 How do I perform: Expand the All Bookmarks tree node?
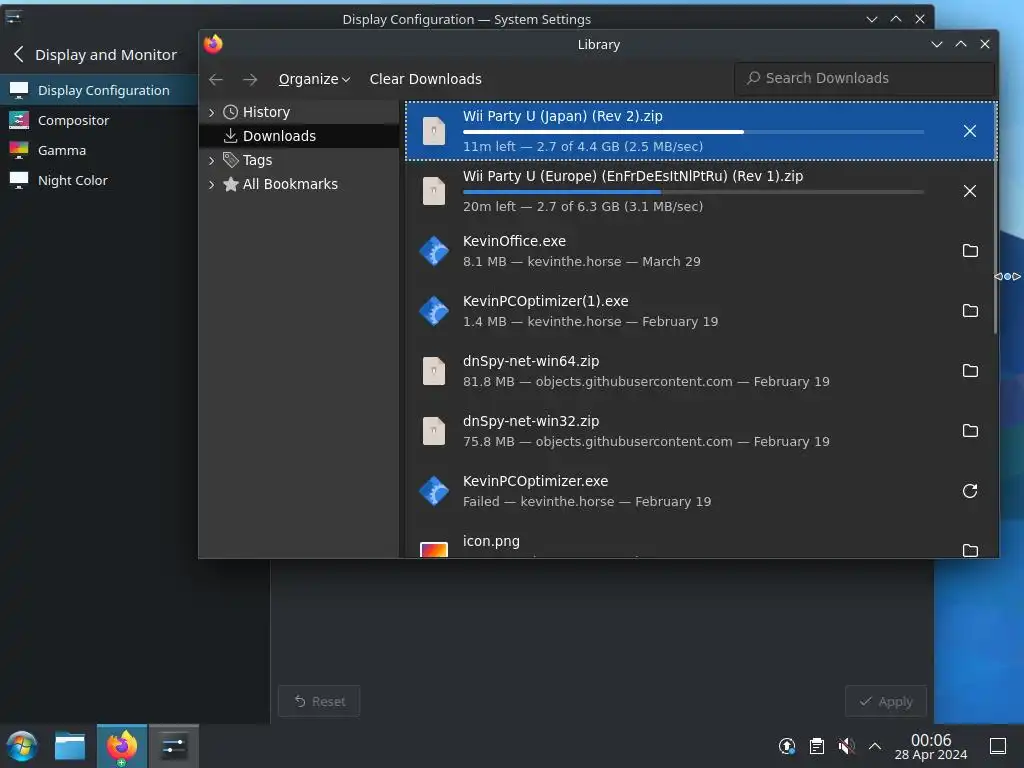pos(211,184)
